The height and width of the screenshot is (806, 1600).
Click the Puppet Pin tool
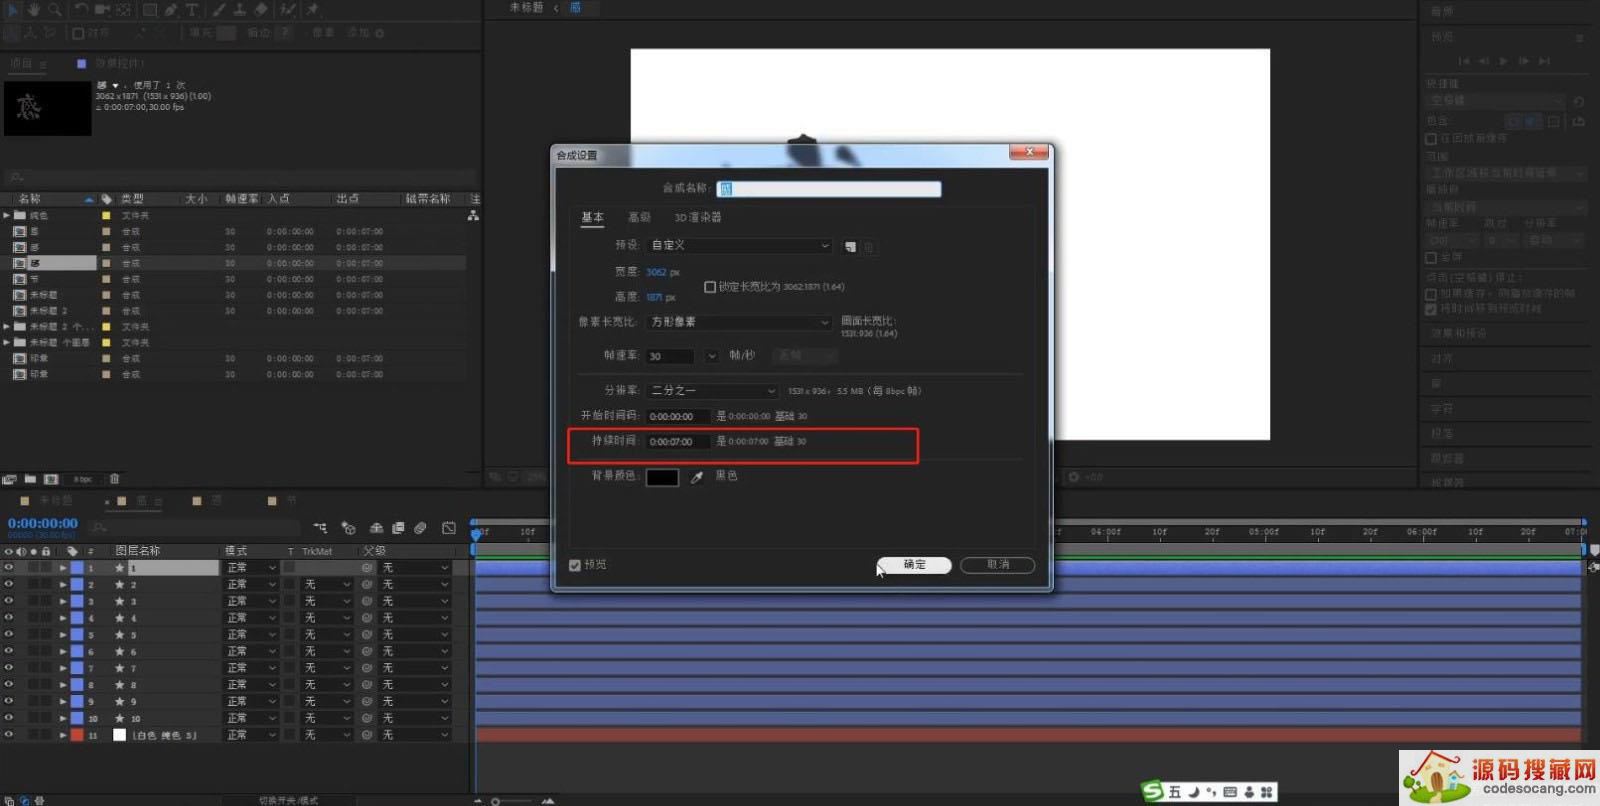point(313,9)
